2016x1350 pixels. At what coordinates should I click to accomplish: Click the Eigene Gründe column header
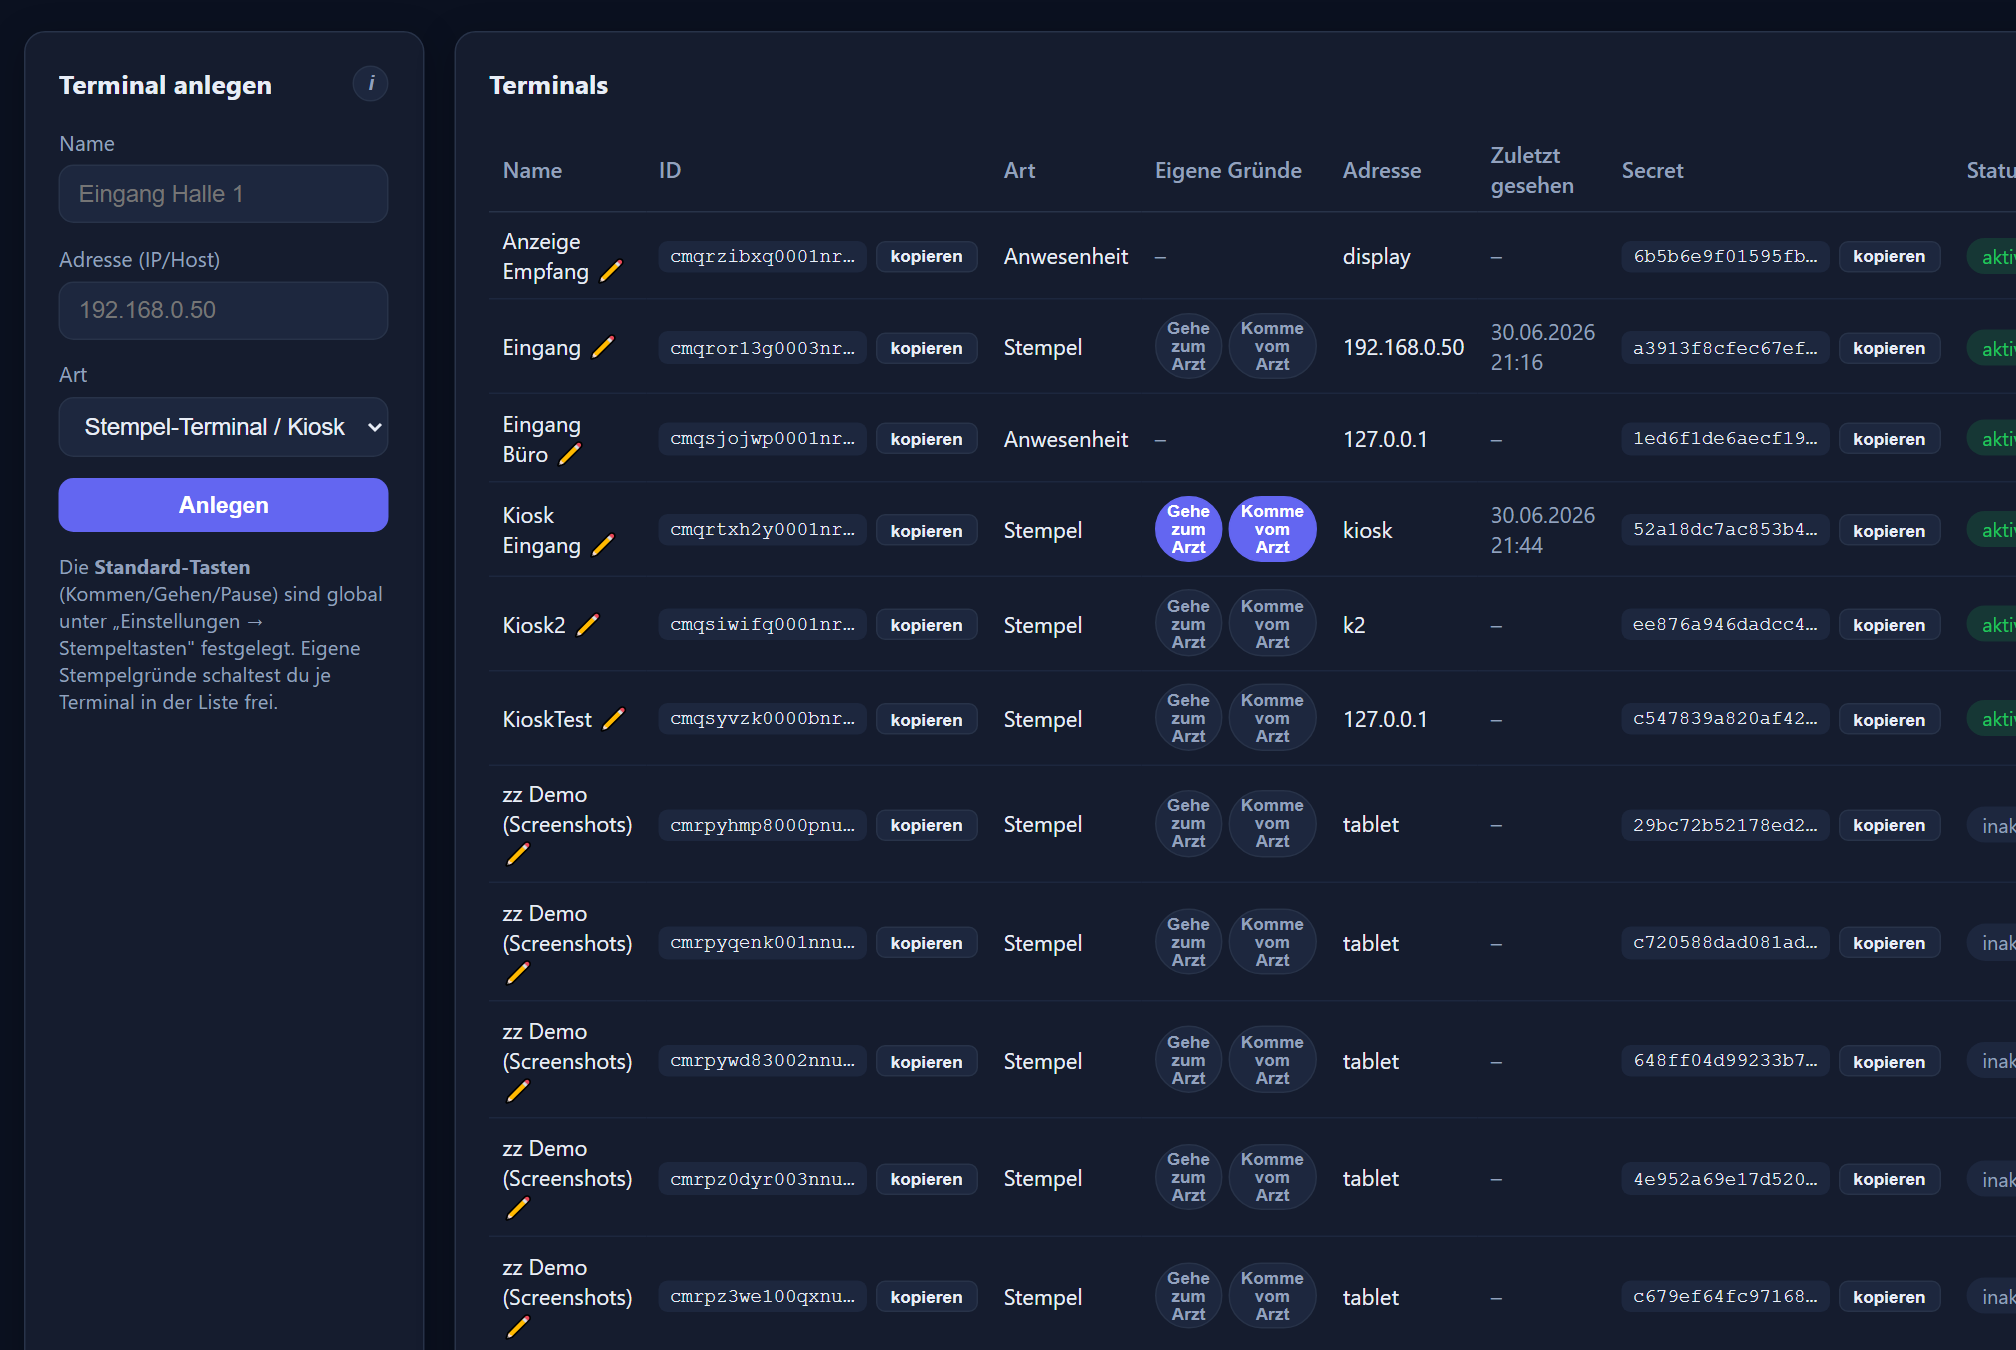1228,170
